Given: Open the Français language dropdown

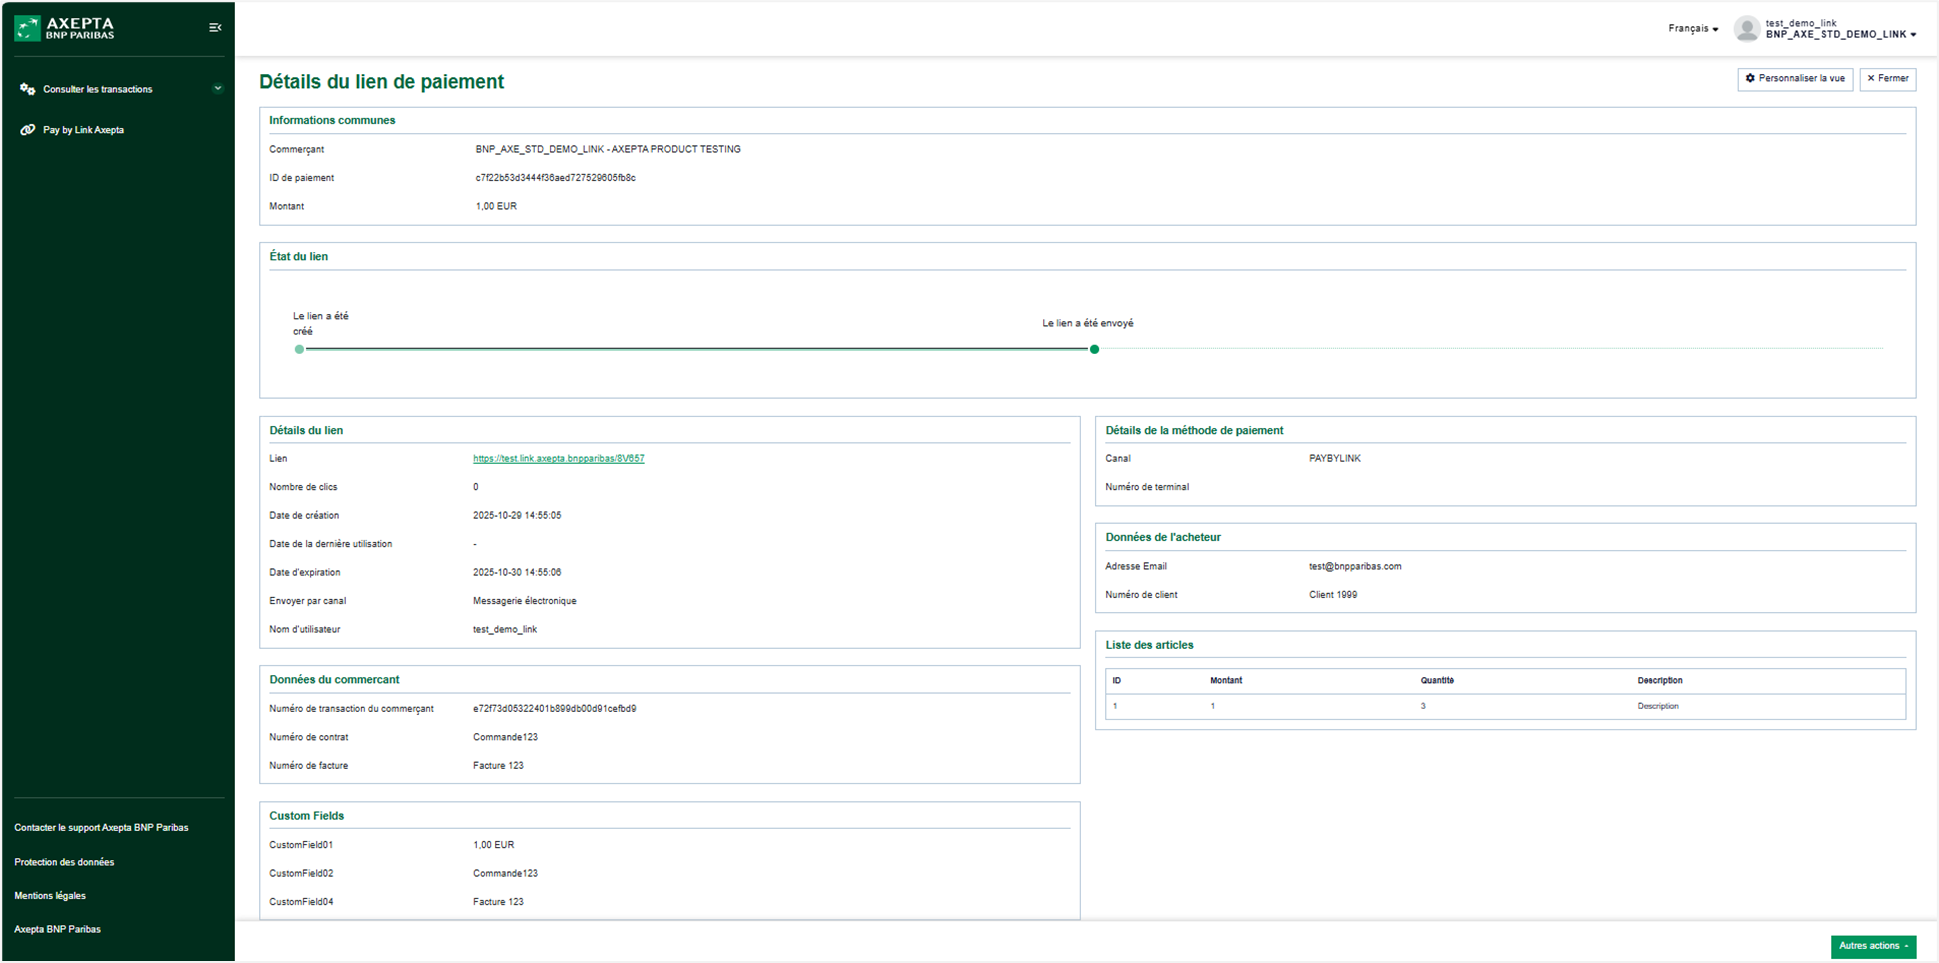Looking at the screenshot, I should 1692,29.
